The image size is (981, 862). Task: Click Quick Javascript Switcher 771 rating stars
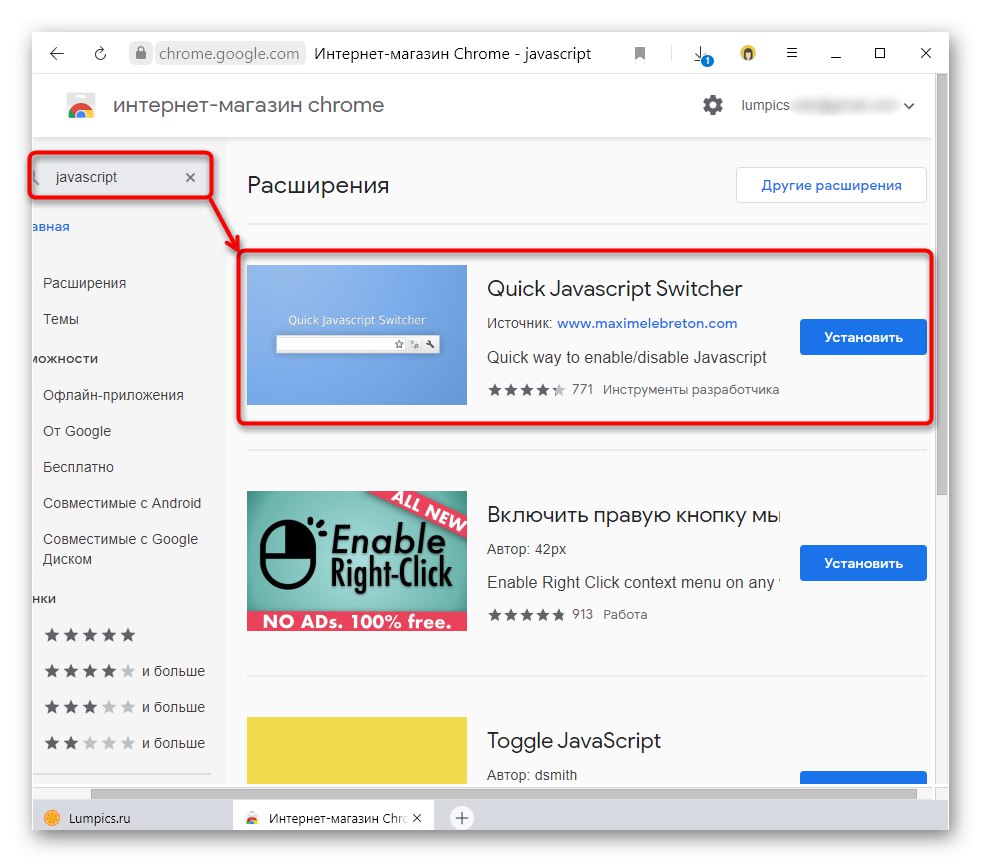click(x=526, y=390)
